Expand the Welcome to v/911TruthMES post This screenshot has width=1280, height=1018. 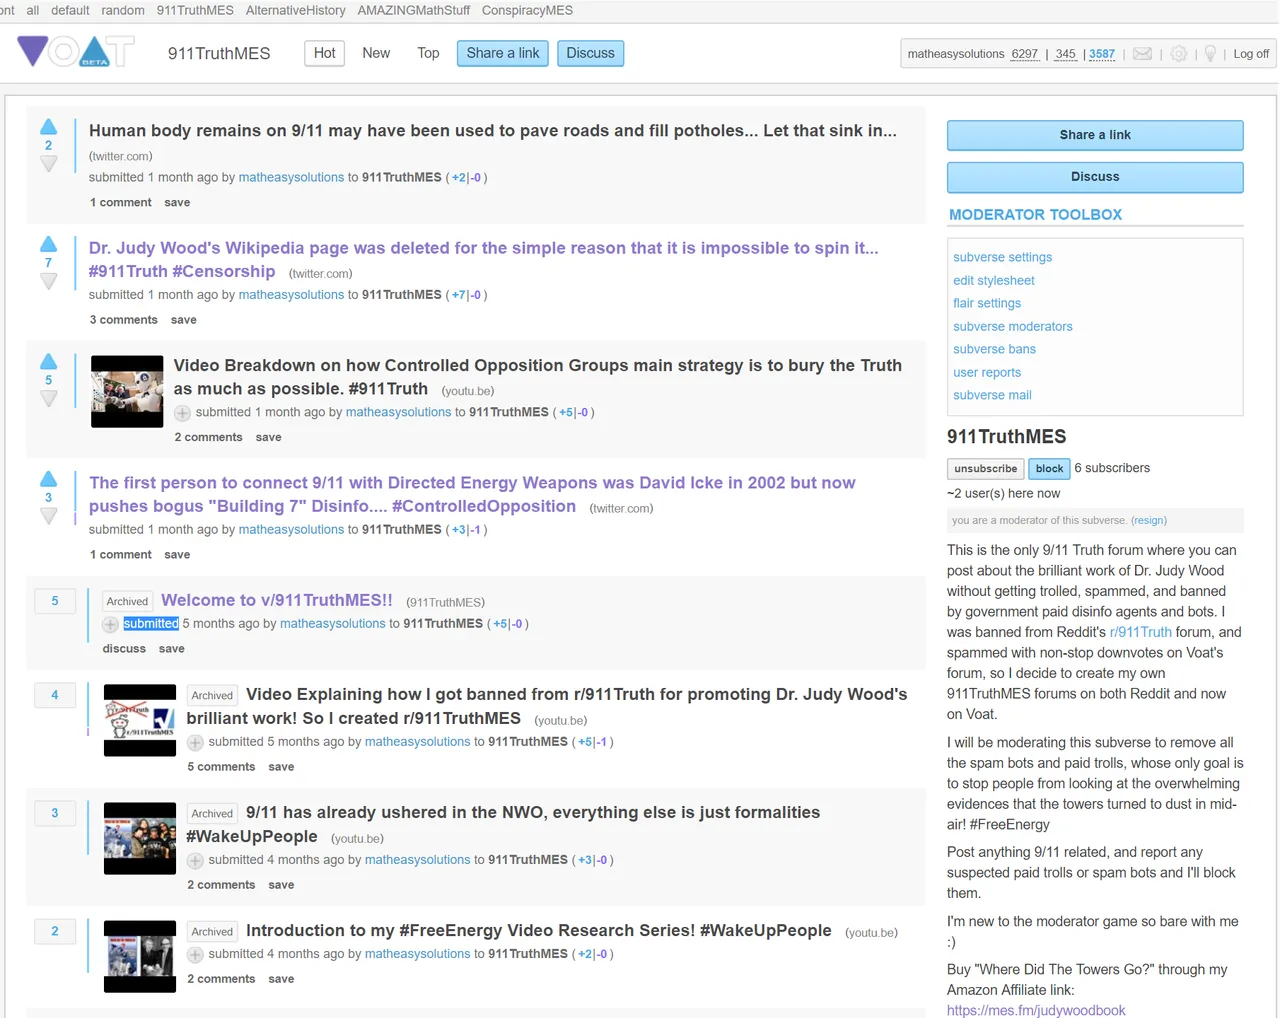point(110,624)
